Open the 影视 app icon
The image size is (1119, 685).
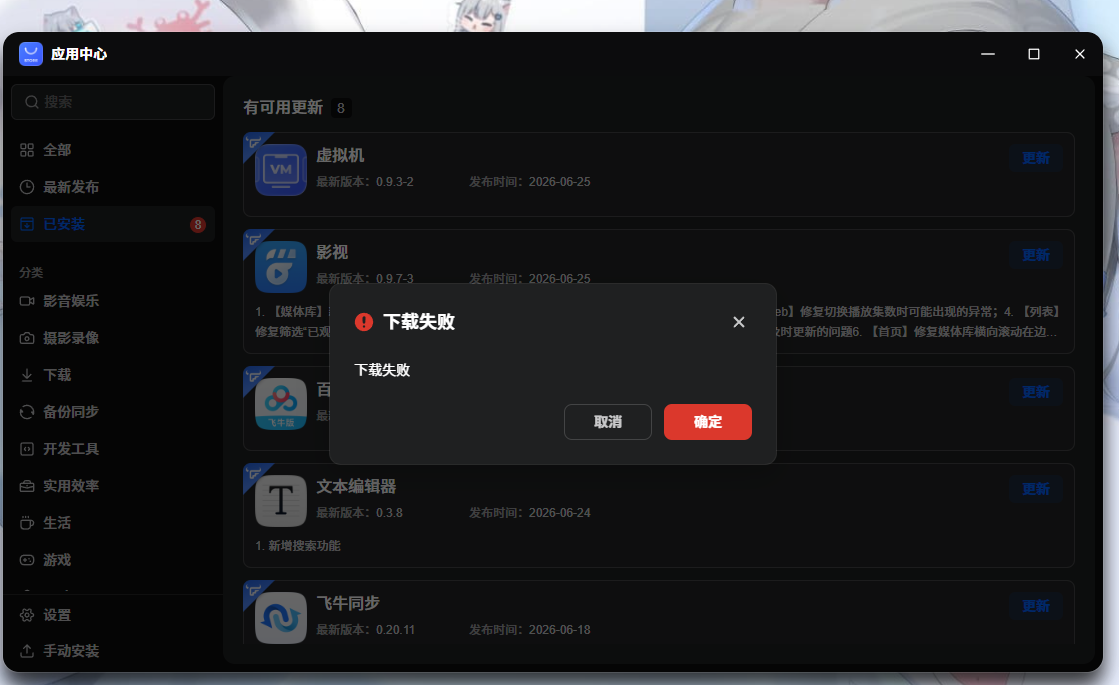tap(280, 267)
